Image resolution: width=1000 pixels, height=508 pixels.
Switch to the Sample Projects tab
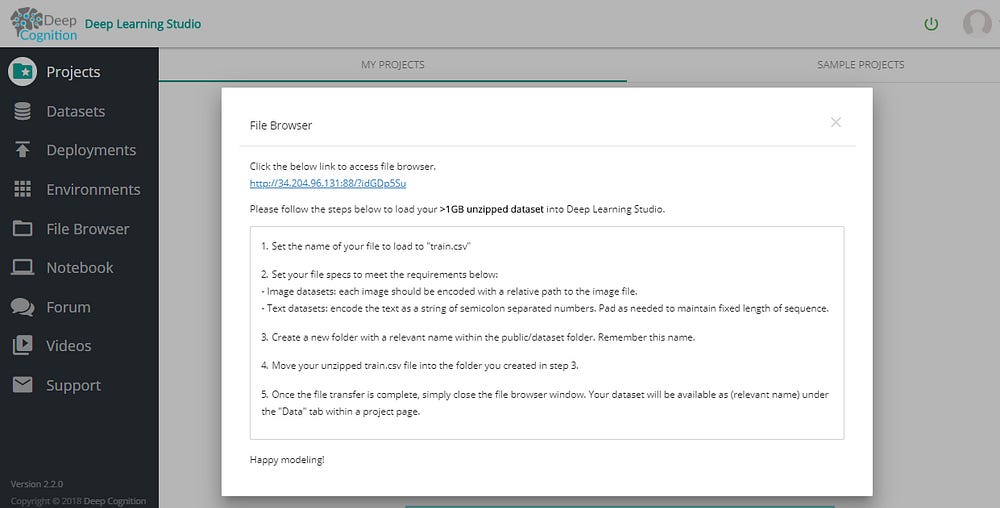[860, 65]
